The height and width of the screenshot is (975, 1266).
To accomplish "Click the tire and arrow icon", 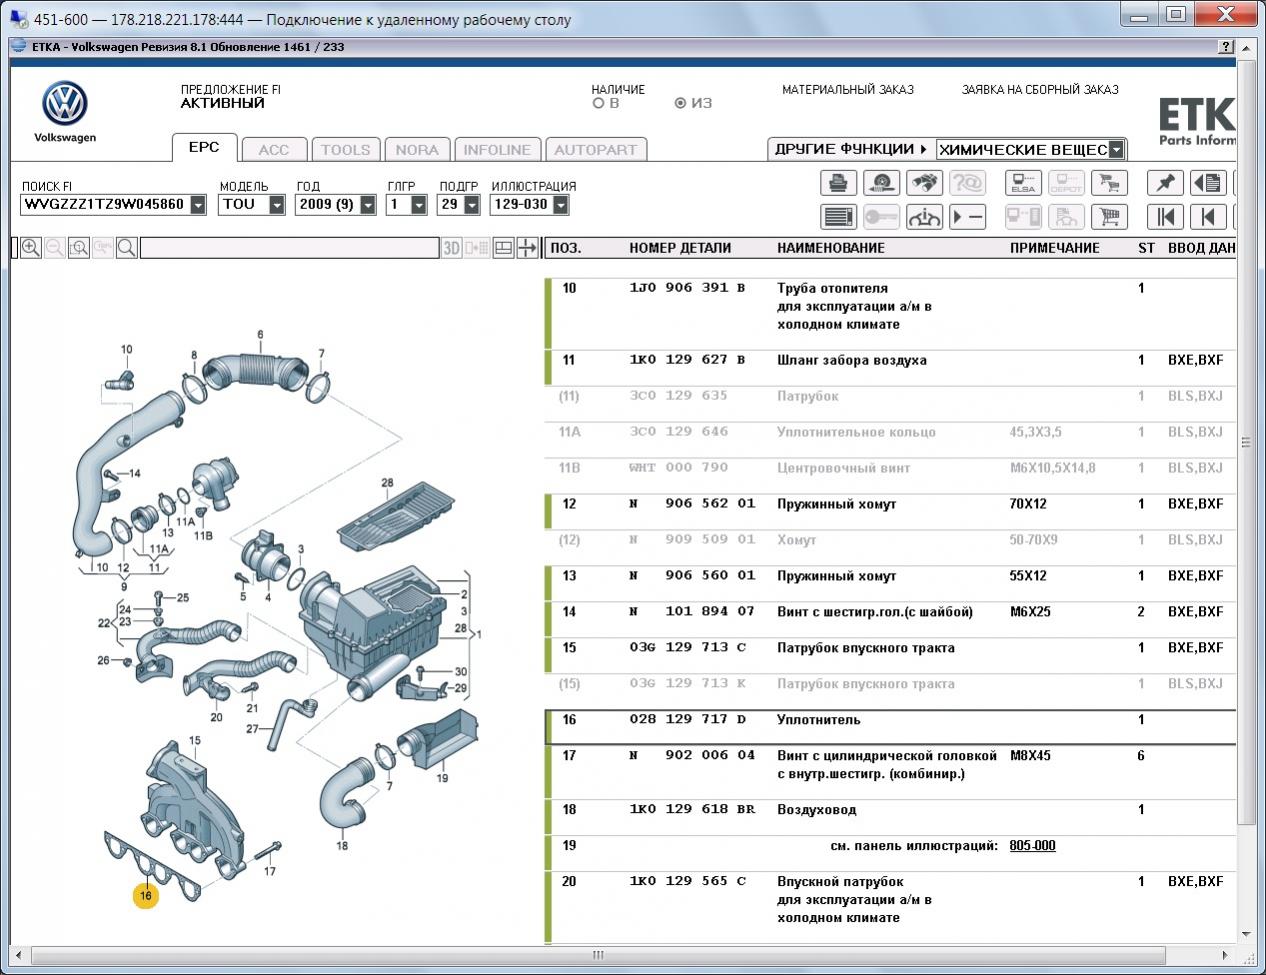I will click(x=881, y=183).
